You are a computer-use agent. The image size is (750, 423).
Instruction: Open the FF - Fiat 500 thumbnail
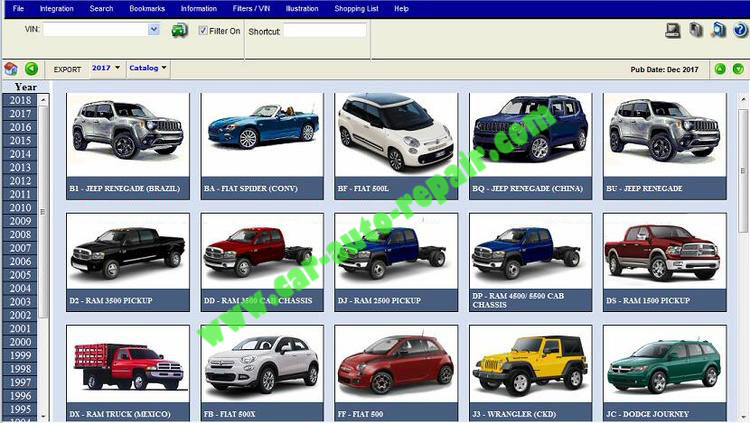(396, 373)
